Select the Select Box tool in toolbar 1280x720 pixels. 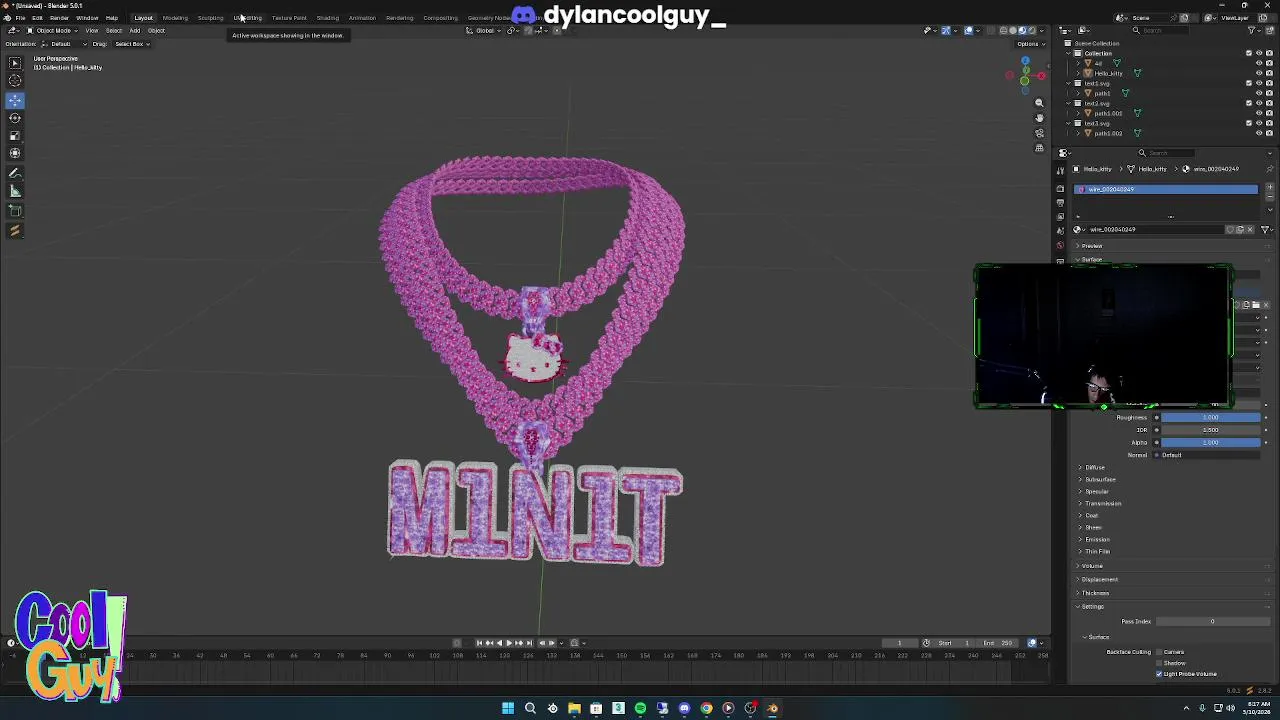pyautogui.click(x=15, y=63)
